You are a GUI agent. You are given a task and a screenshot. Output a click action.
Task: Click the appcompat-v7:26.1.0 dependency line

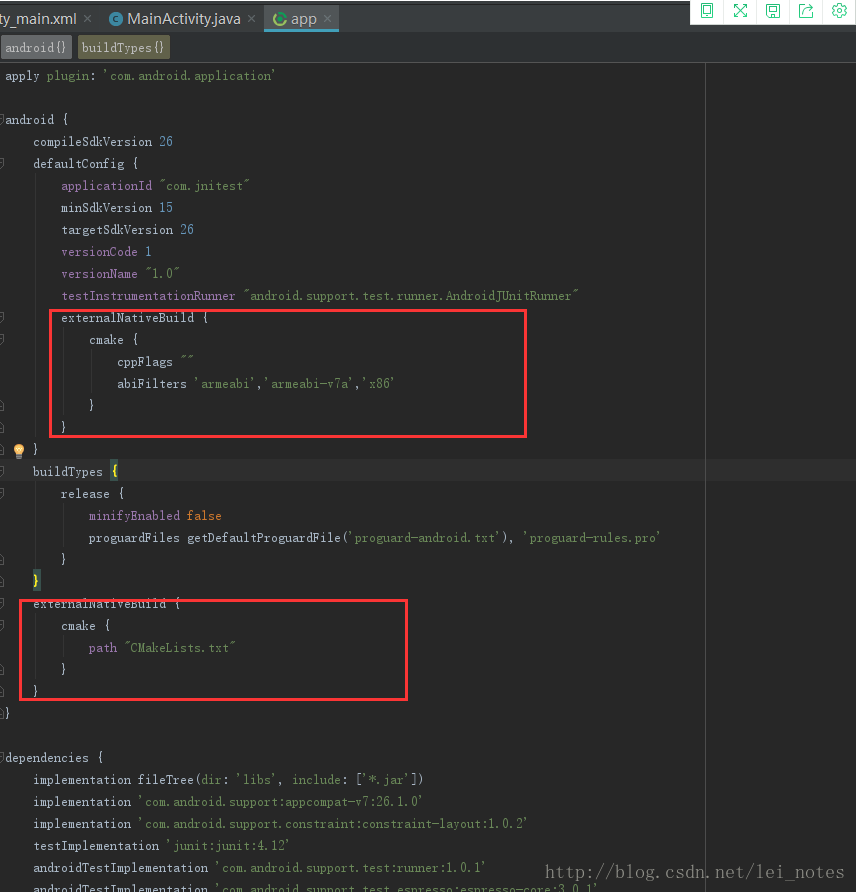(228, 802)
